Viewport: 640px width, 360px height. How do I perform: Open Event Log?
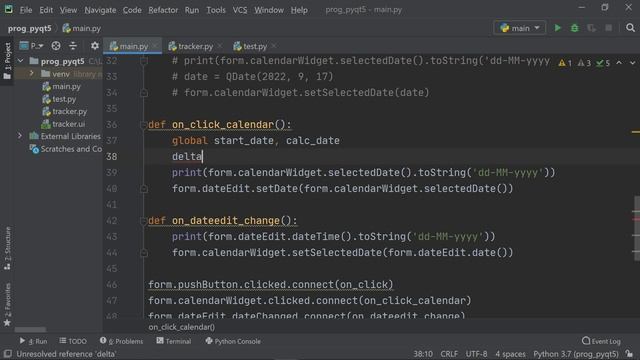coord(601,341)
